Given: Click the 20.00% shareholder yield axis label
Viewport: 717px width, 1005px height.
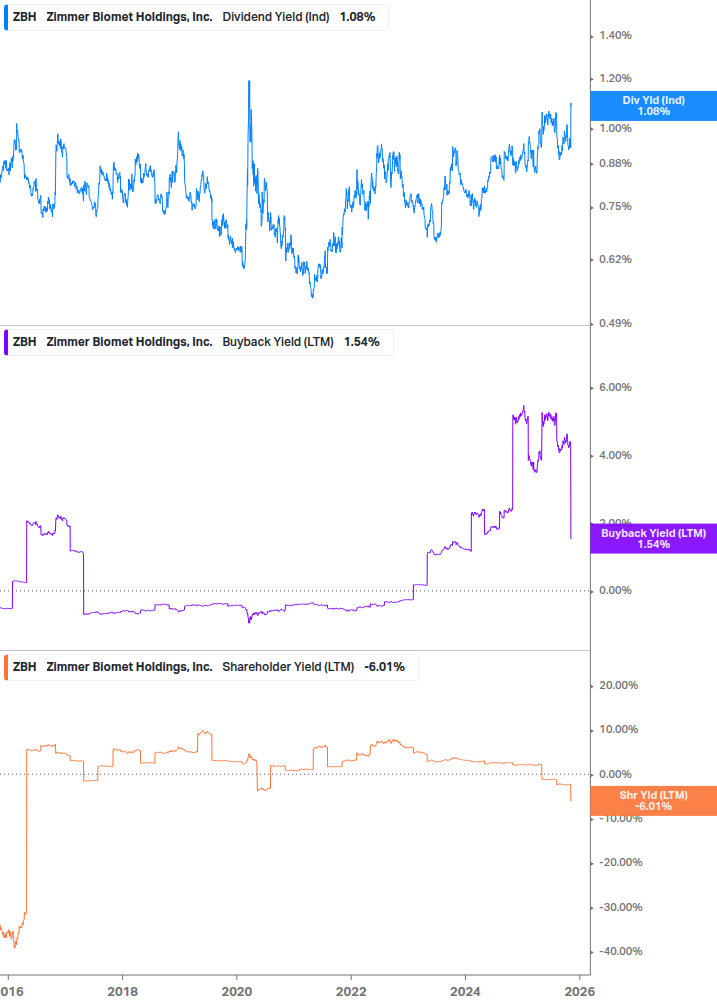Looking at the screenshot, I should (x=618, y=685).
